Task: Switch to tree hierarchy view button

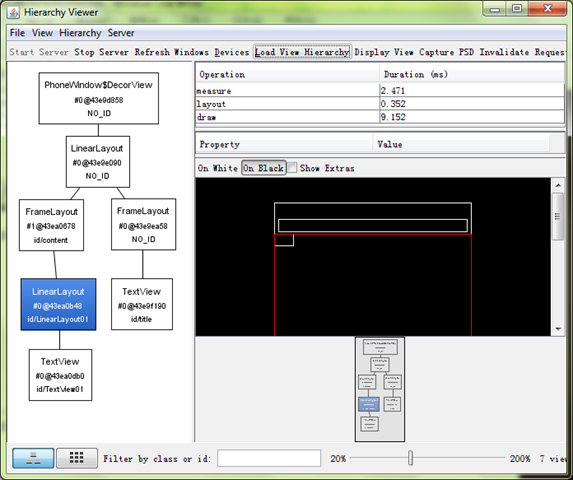Action: click(33, 458)
